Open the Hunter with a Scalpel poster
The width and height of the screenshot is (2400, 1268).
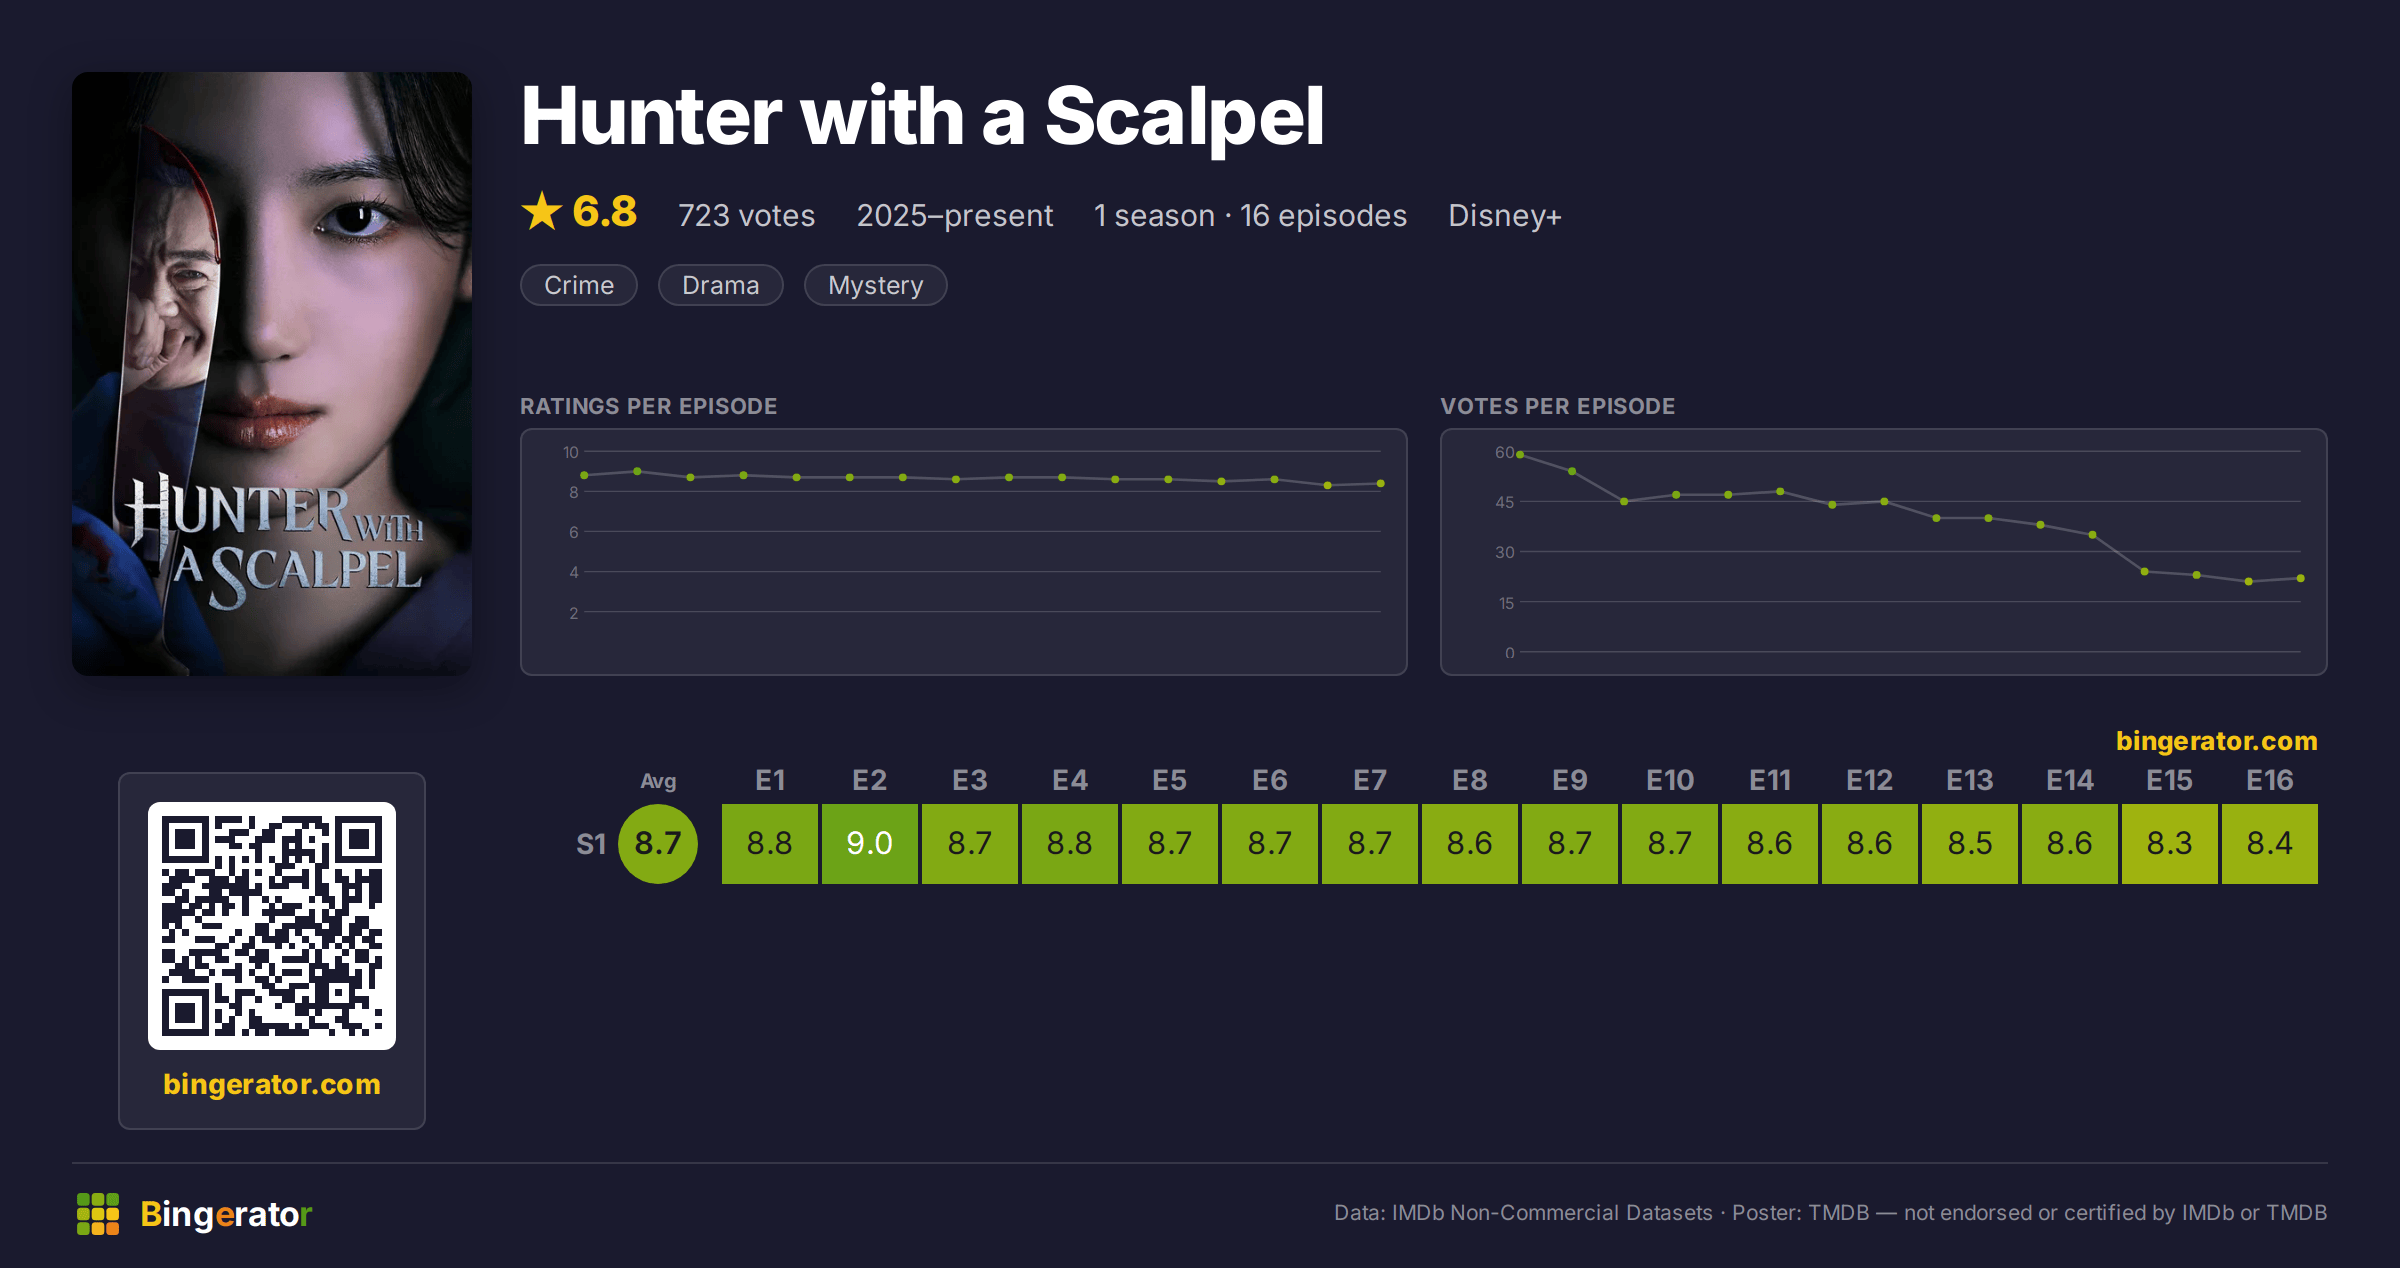(272, 373)
